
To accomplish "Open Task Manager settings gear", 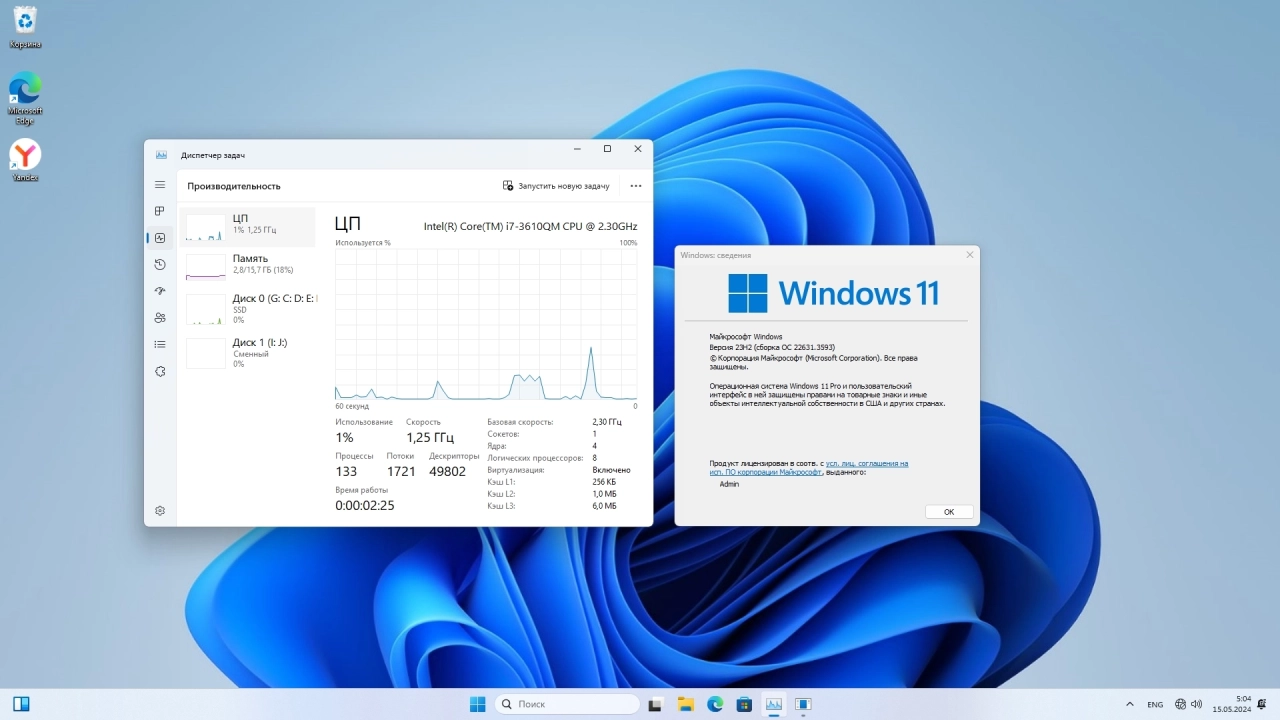I will pos(160,511).
